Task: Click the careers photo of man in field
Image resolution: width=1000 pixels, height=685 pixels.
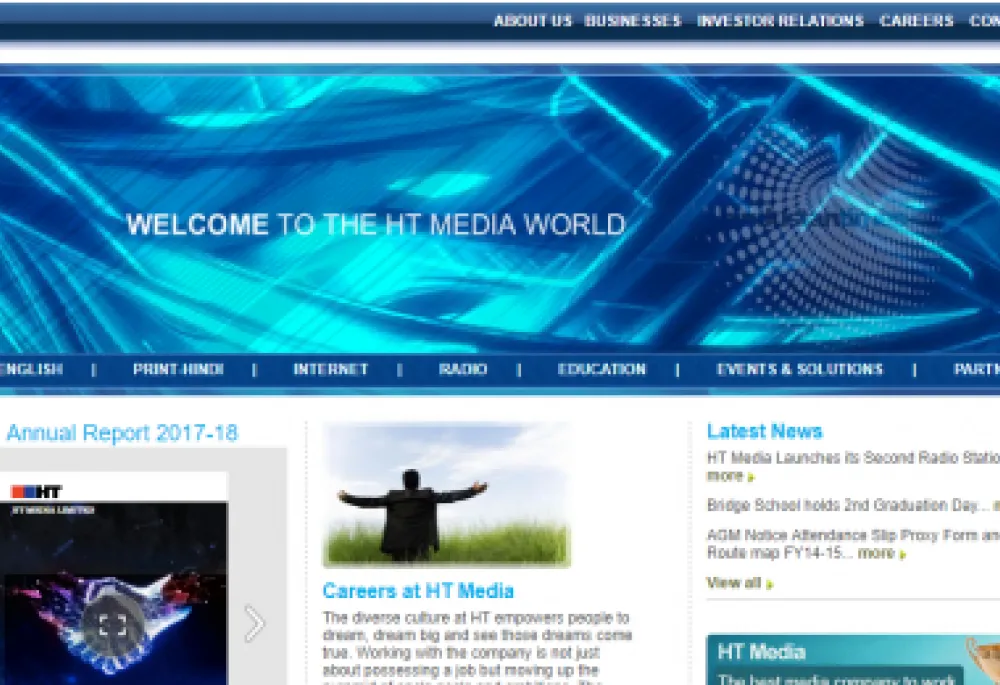Action: coord(446,495)
